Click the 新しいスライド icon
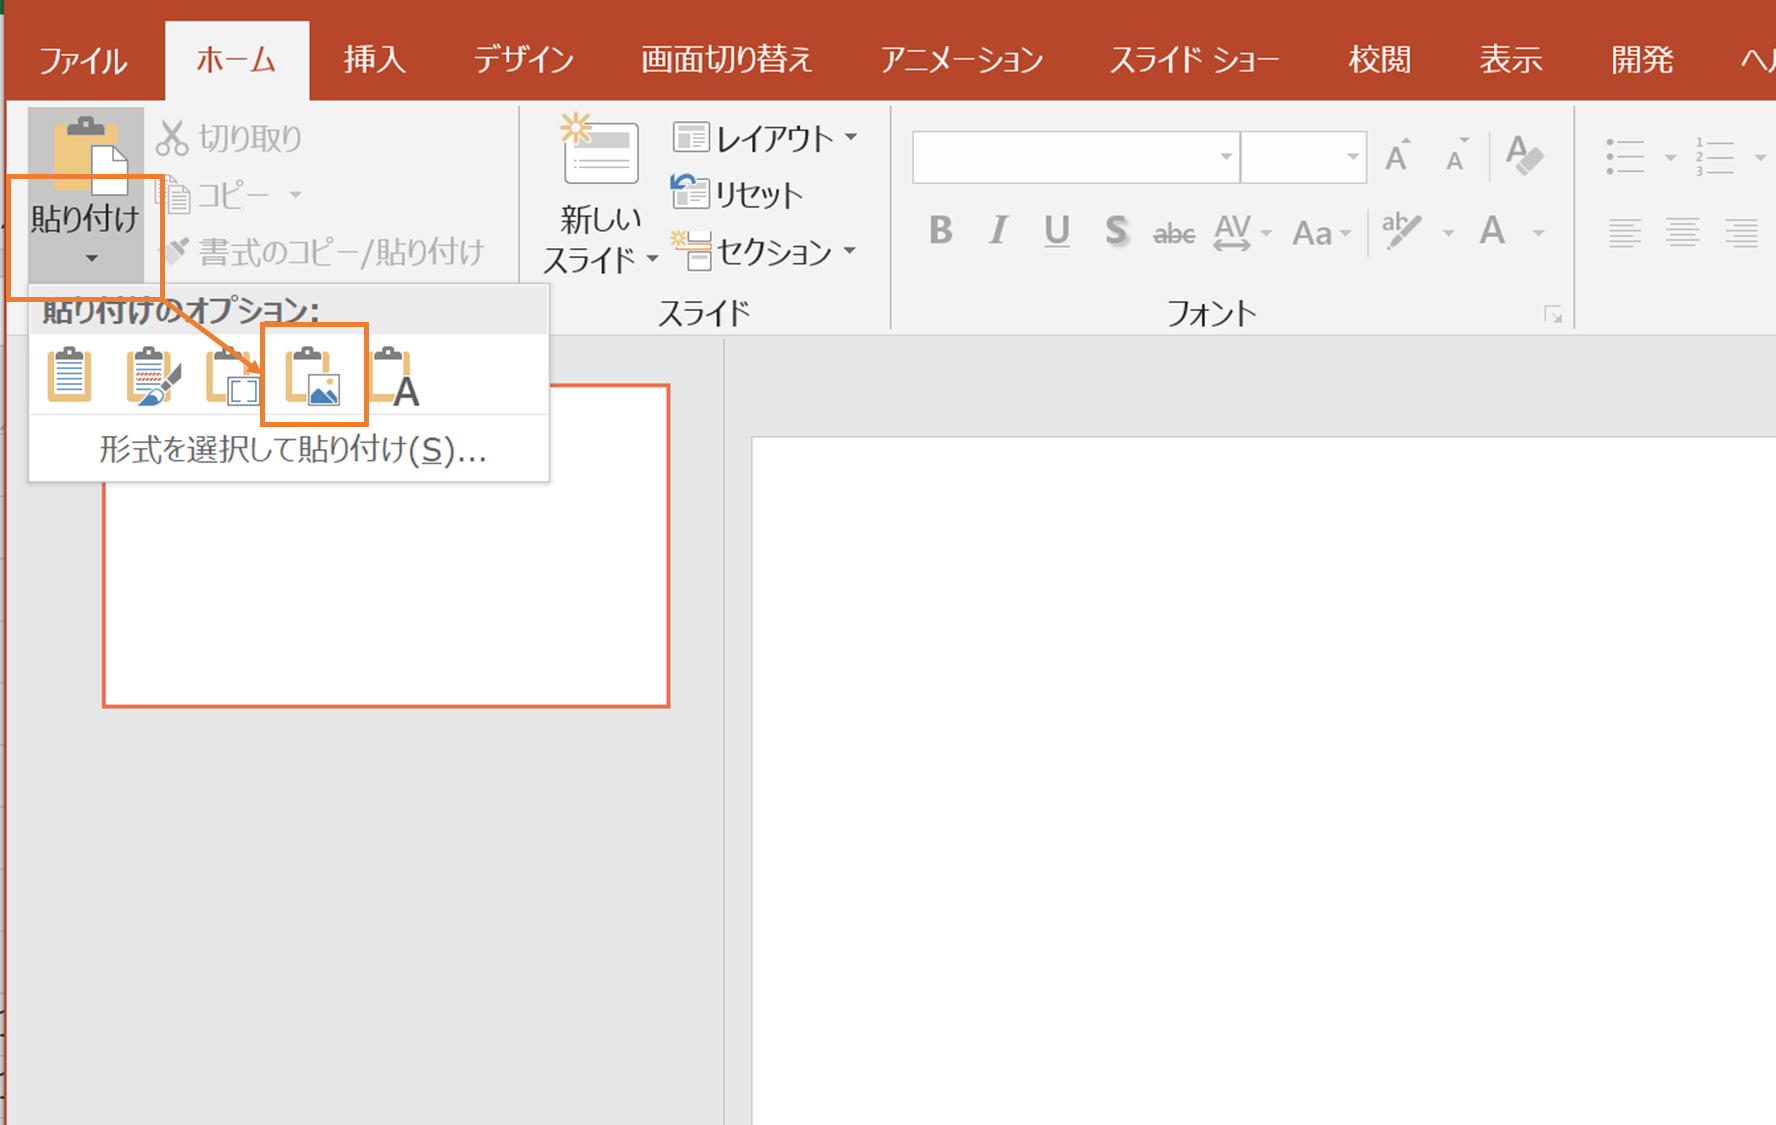This screenshot has height=1125, width=1776. tap(600, 150)
